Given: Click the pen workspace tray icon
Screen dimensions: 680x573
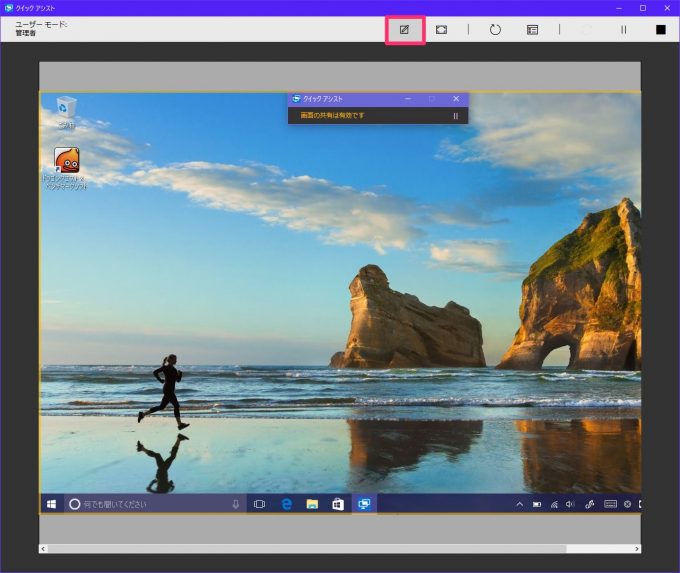Looking at the screenshot, I should click(589, 504).
